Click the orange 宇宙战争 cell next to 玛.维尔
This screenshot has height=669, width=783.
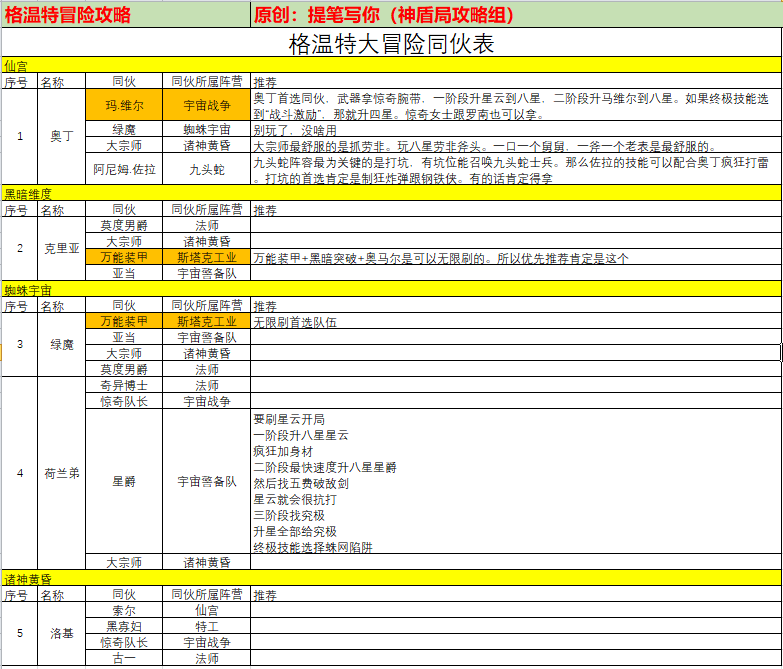coord(206,105)
